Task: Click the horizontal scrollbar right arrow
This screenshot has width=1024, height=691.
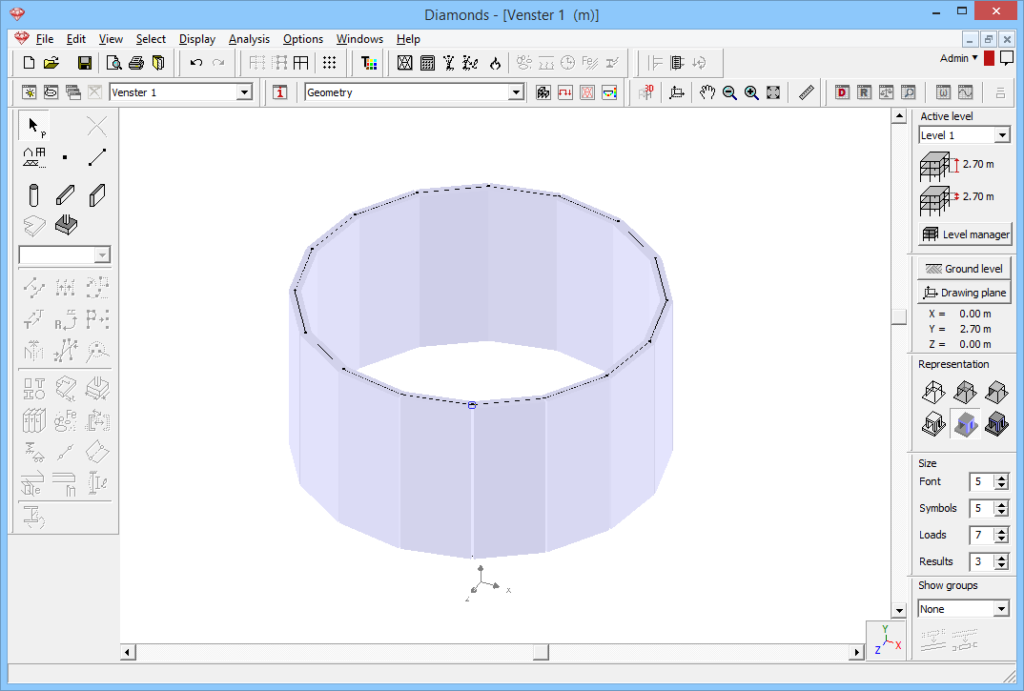Action: tap(857, 652)
